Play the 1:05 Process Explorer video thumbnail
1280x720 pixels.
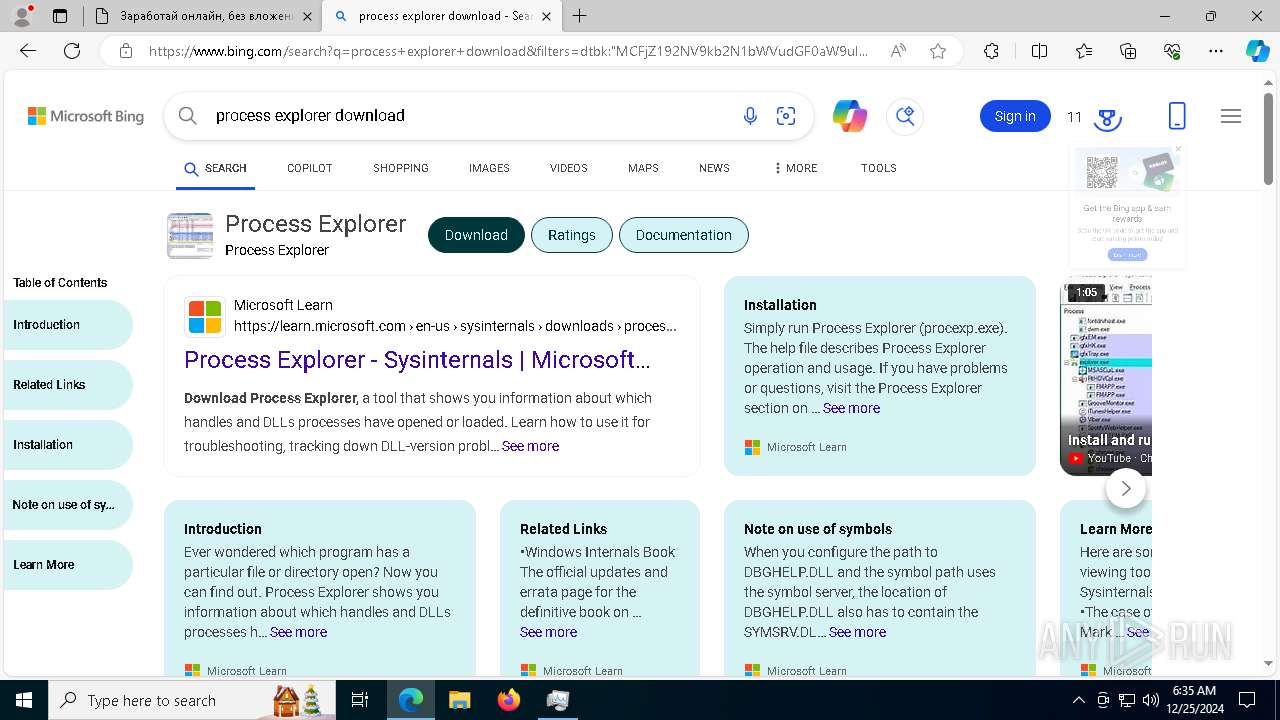[x=1106, y=378]
